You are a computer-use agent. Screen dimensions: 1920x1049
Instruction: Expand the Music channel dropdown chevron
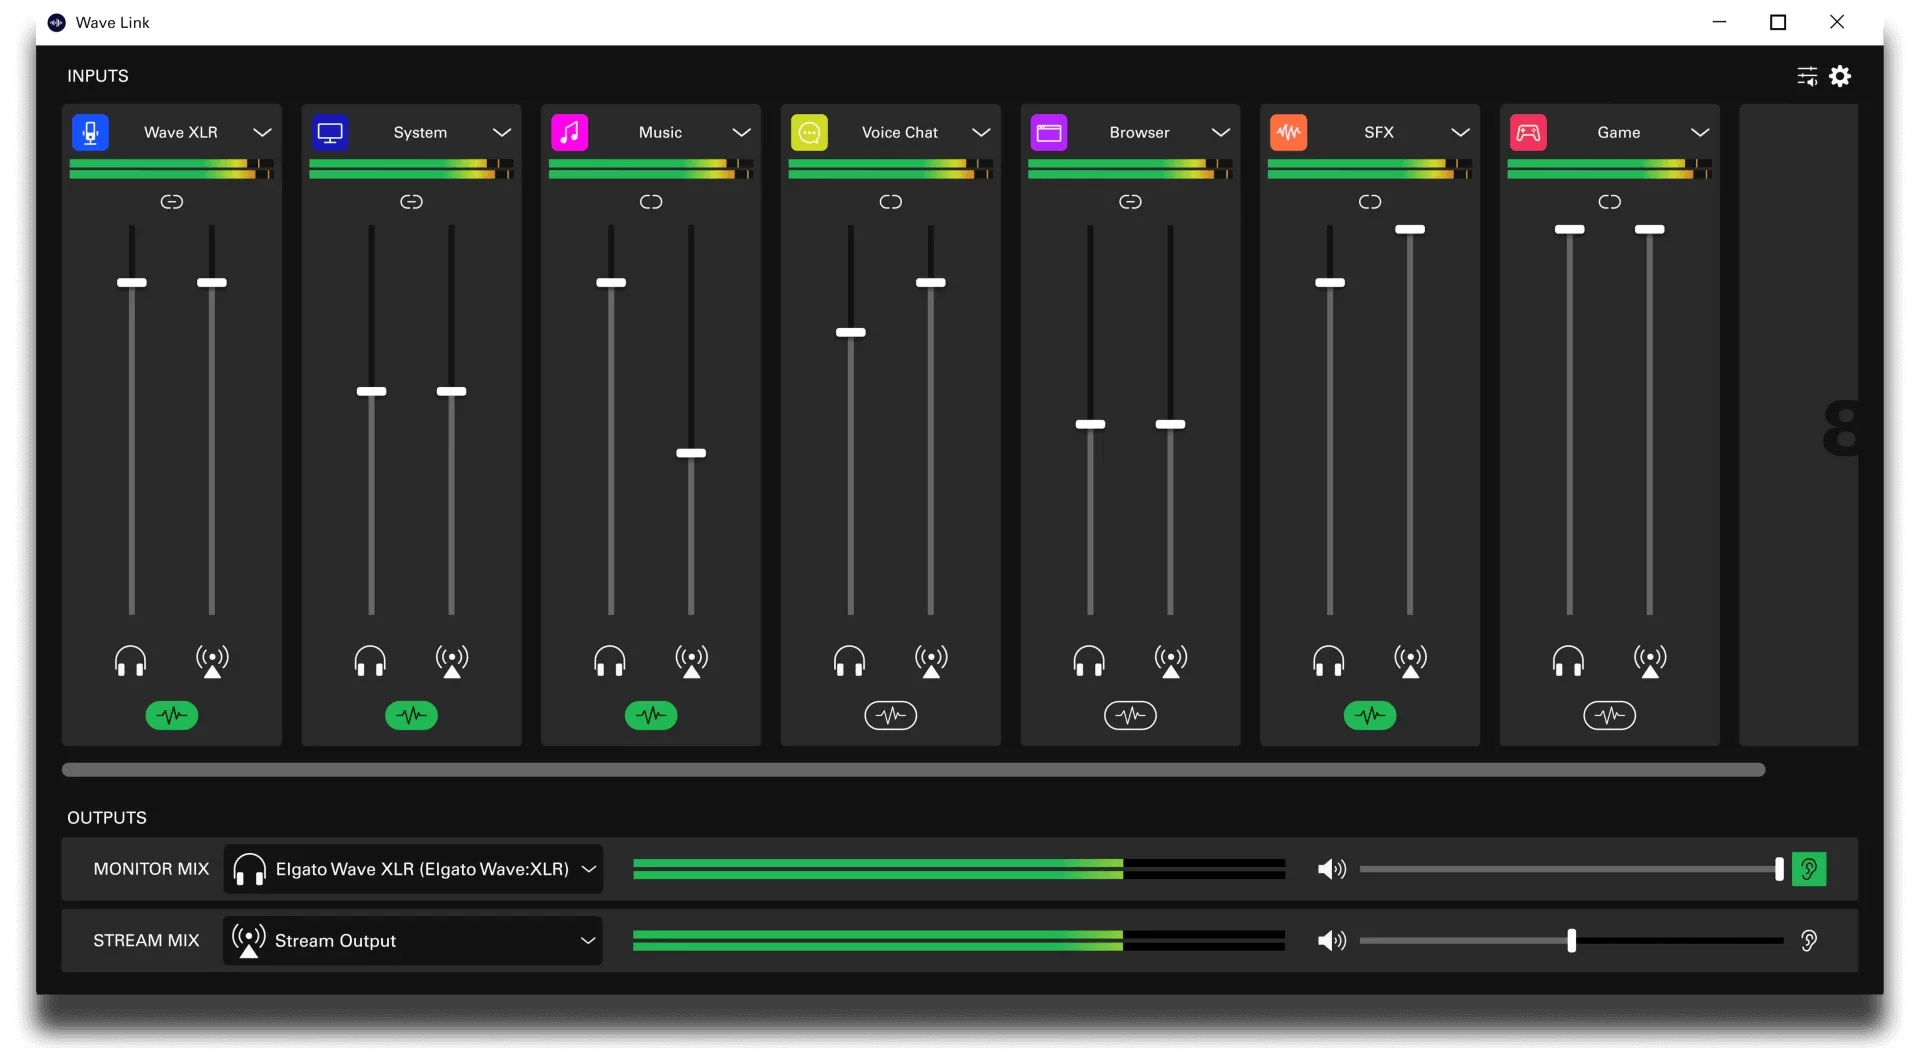click(x=741, y=132)
